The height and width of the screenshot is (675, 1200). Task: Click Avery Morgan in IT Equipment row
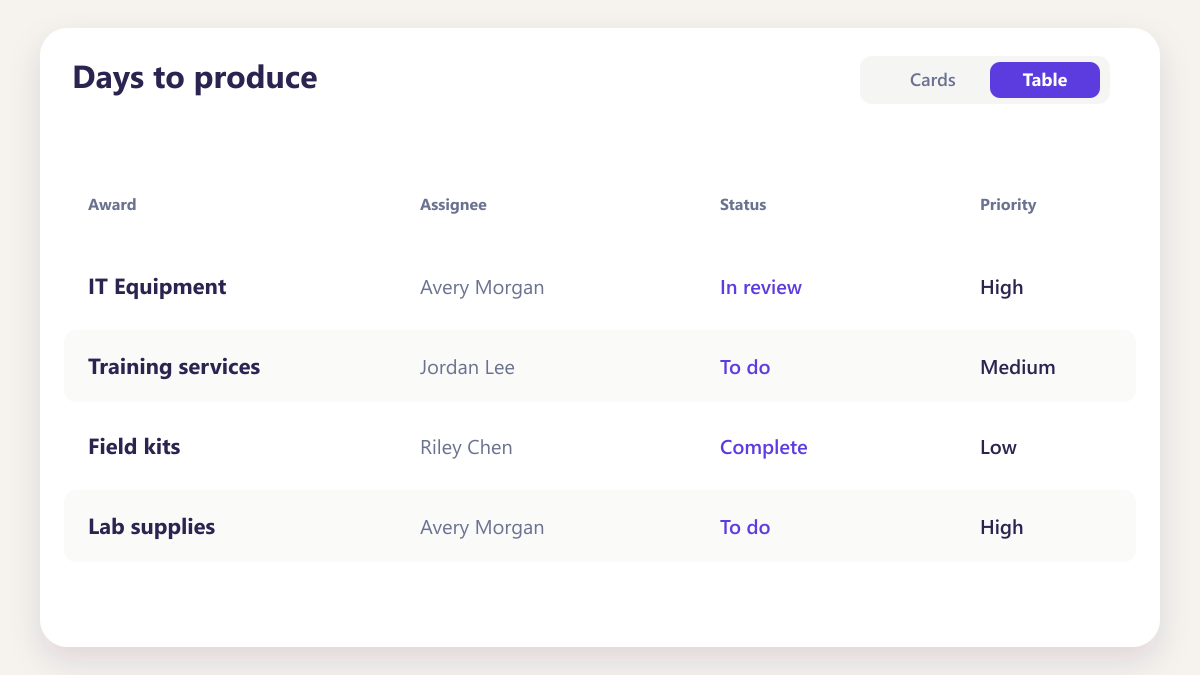coord(482,287)
